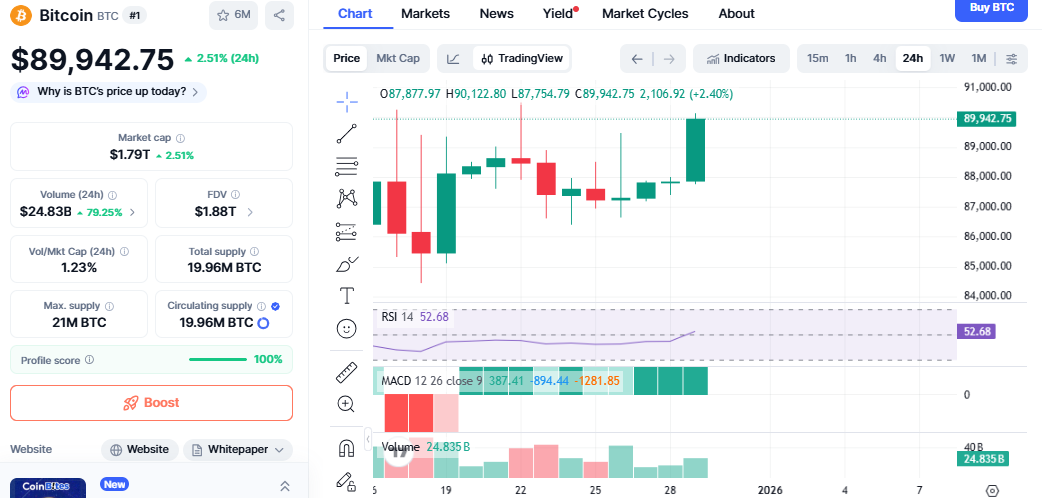This screenshot has height=498, width=1042.
Task: Expand the Volume (24h) details chevron
Action: click(x=132, y=212)
